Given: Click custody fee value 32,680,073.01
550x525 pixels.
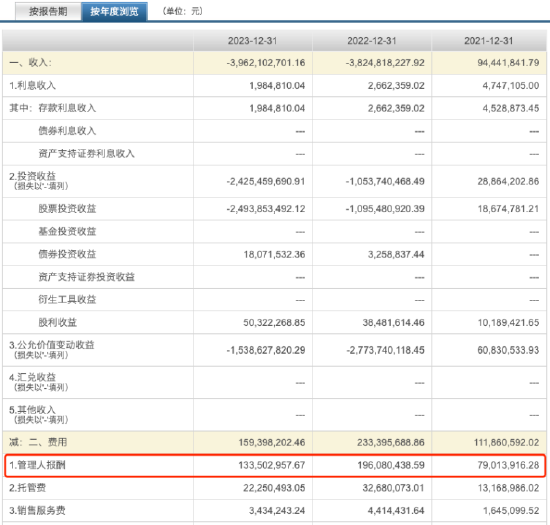Looking at the screenshot, I should pos(394,488).
